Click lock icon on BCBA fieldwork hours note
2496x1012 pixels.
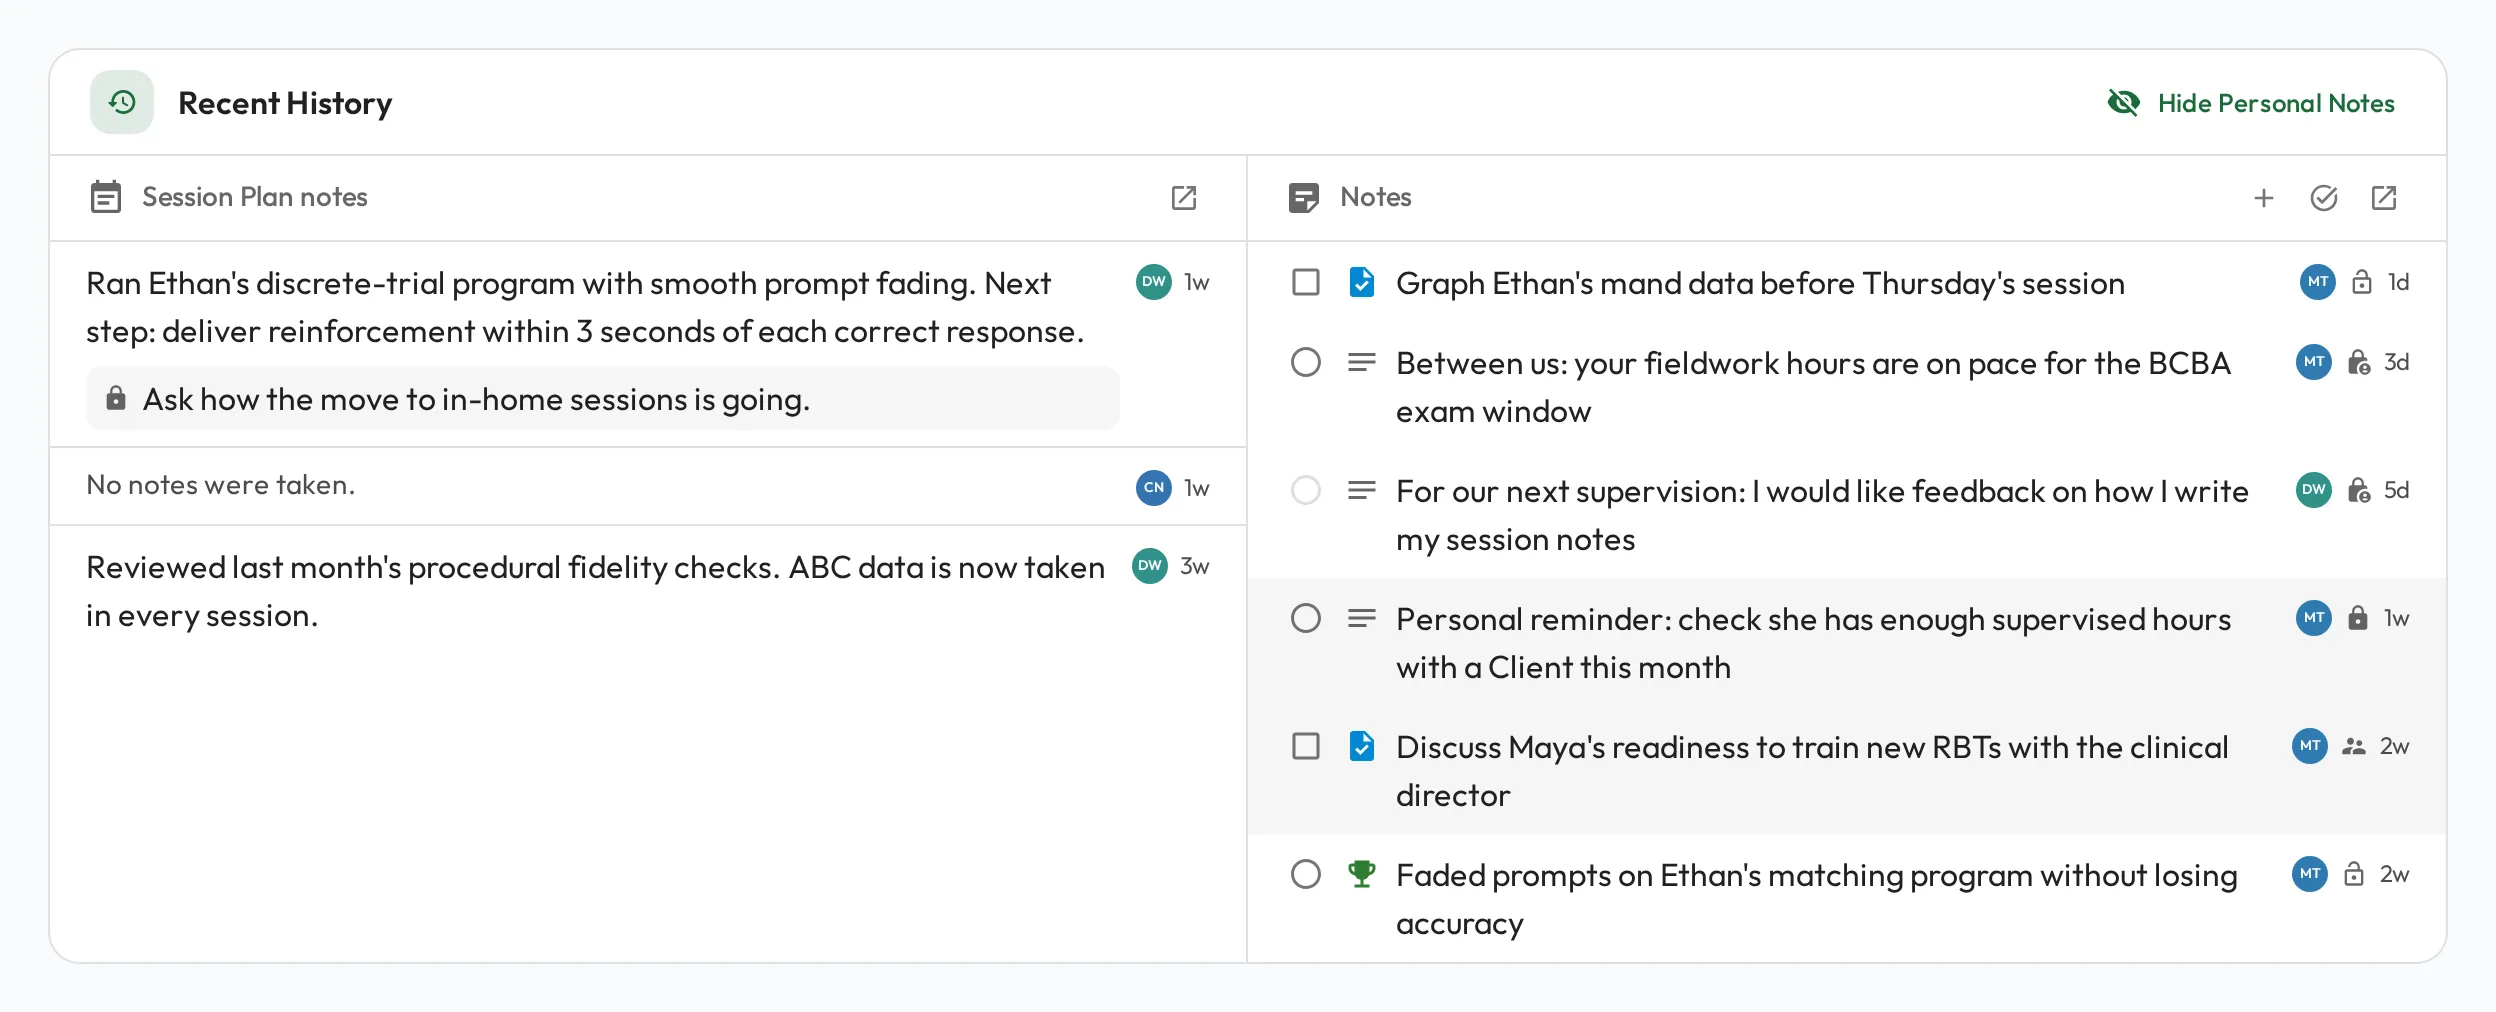2359,362
